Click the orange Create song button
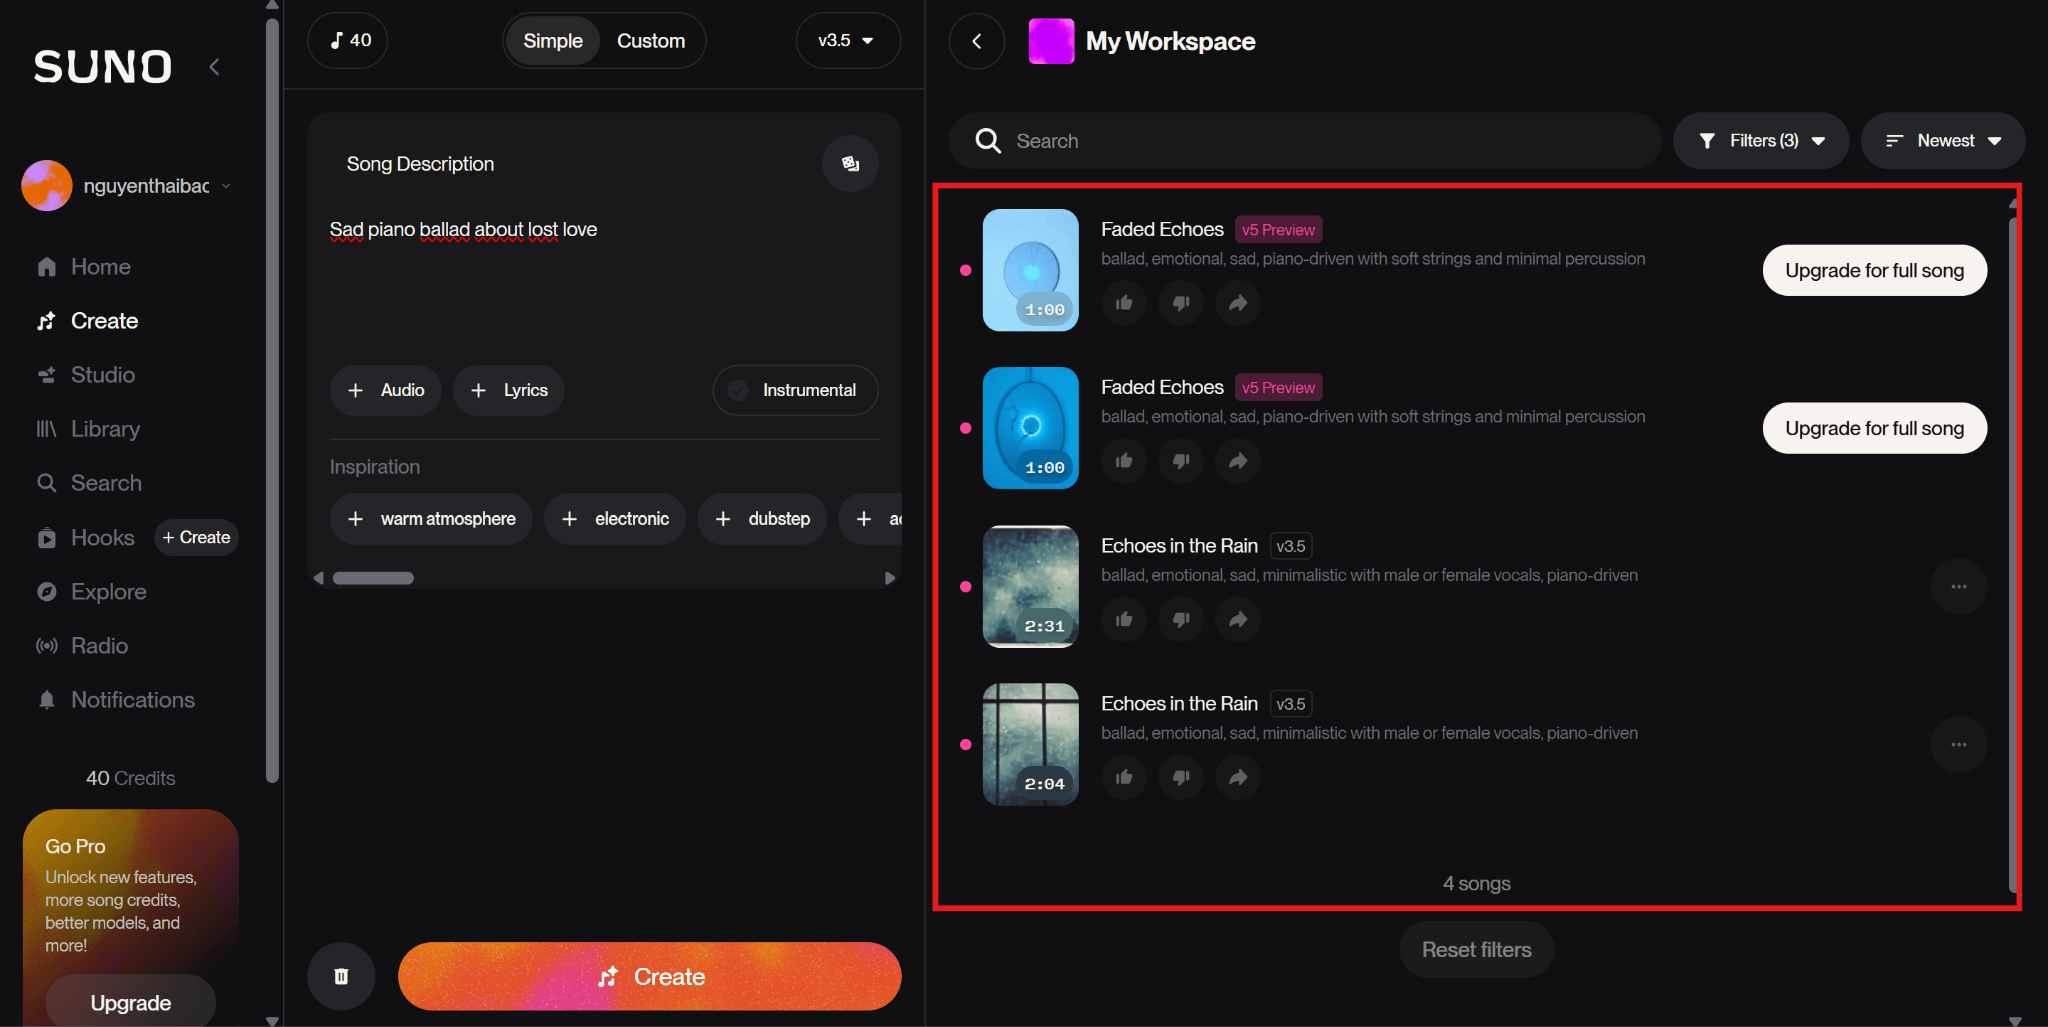The width and height of the screenshot is (2048, 1027). tap(650, 976)
